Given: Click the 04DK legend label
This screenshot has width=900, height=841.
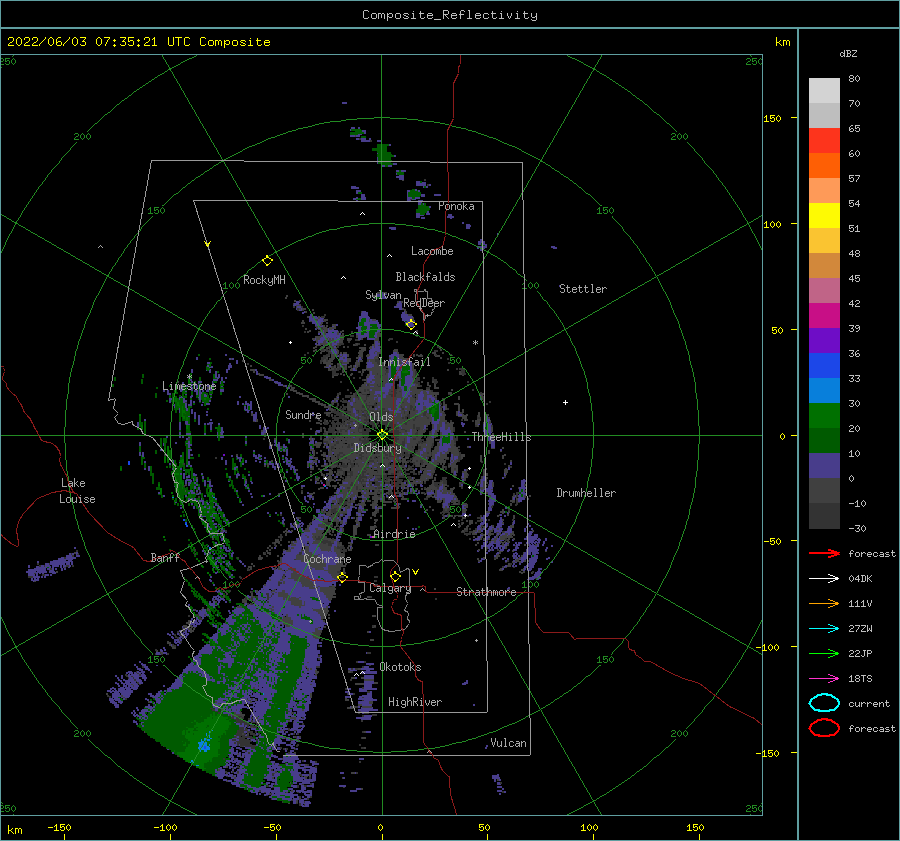Looking at the screenshot, I should pos(860,579).
